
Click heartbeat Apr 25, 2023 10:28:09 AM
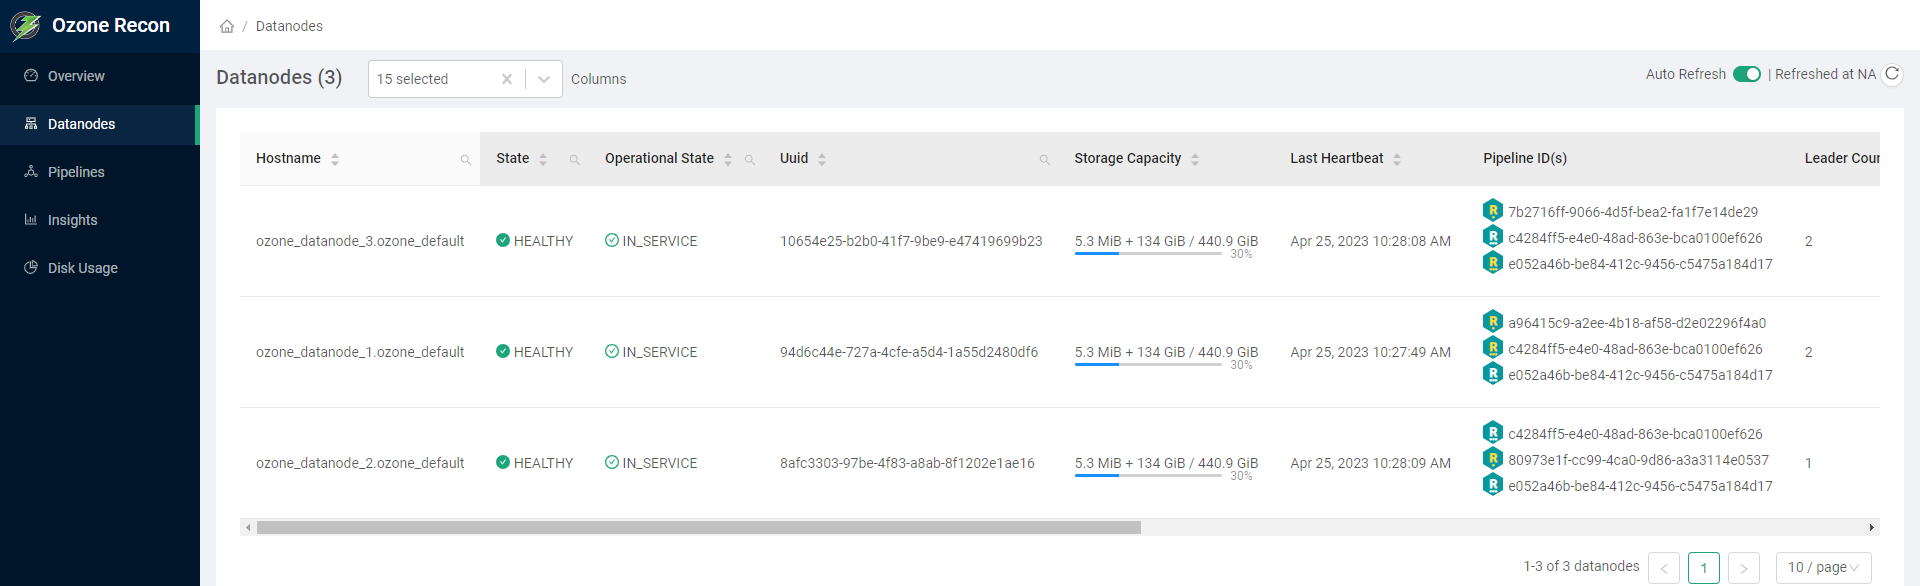1370,463
